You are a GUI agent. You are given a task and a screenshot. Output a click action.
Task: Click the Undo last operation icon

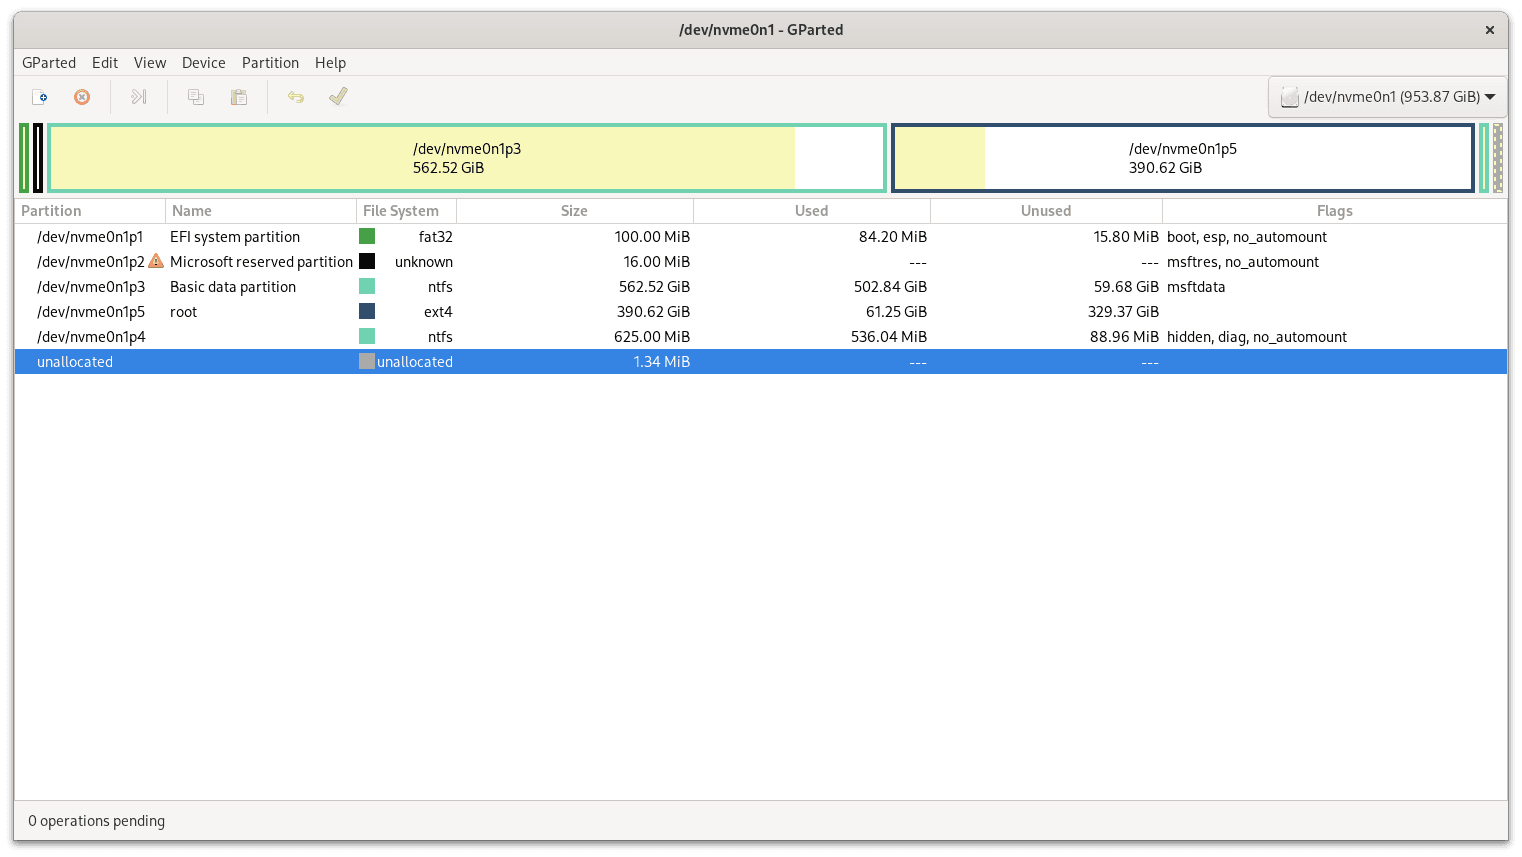pos(296,97)
